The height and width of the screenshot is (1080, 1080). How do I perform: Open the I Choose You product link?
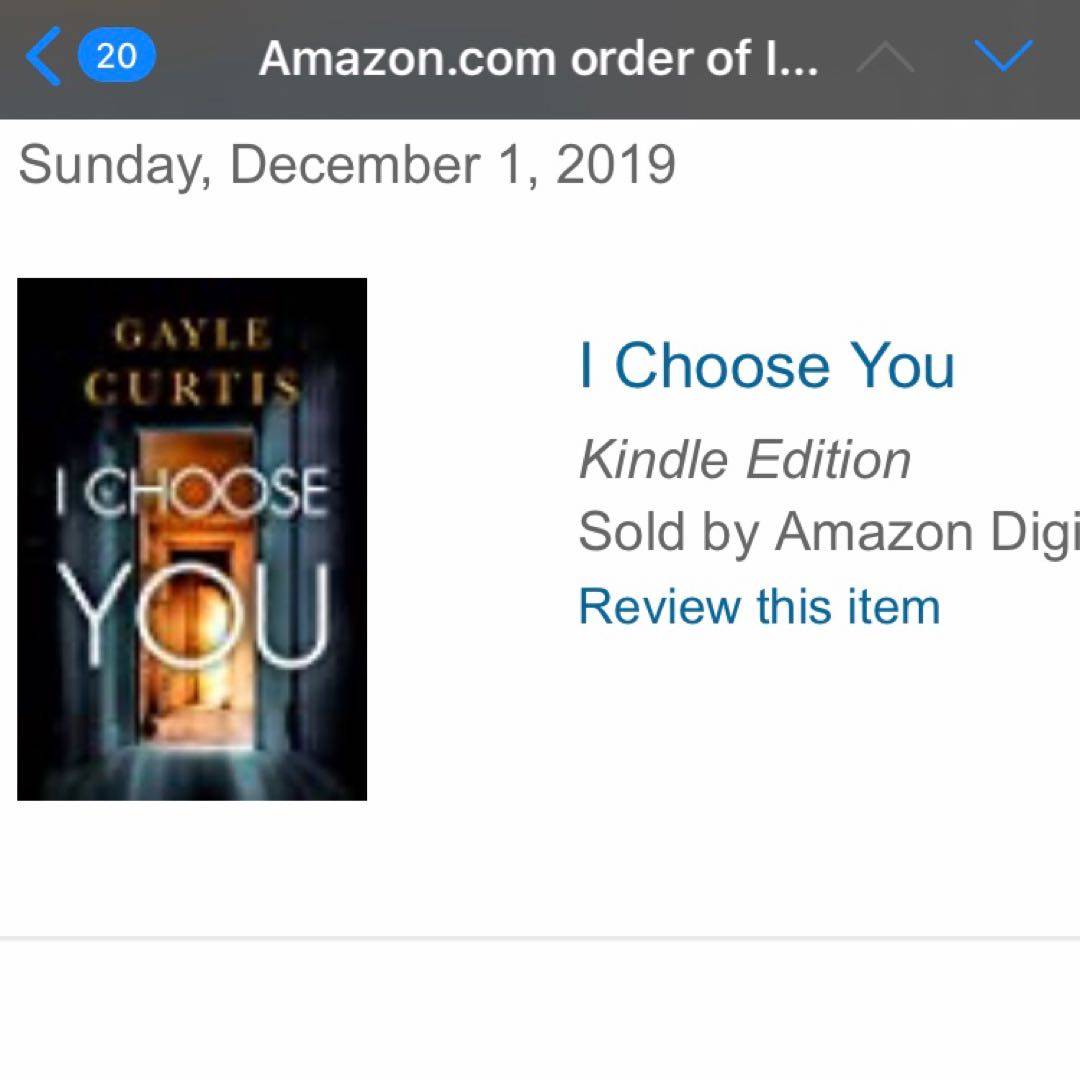766,366
